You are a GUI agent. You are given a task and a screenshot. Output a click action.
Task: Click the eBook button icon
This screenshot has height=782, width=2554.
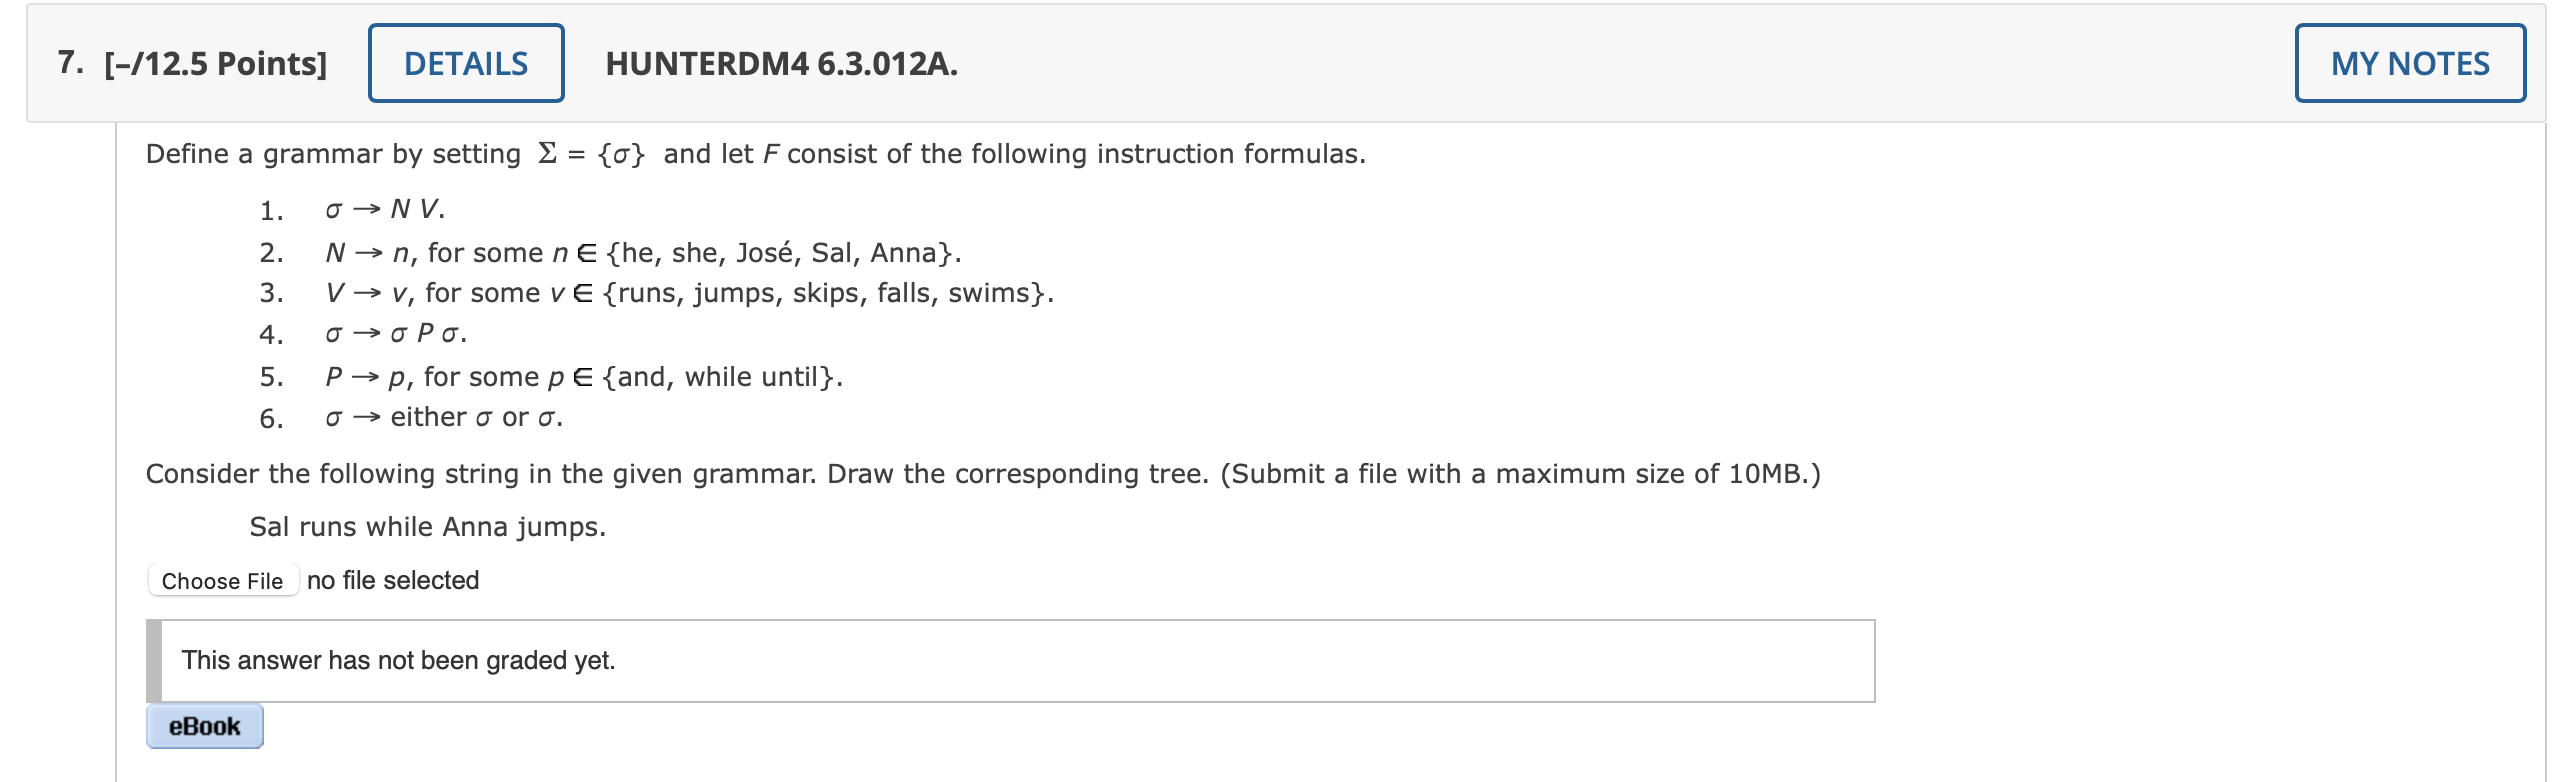coord(204,726)
